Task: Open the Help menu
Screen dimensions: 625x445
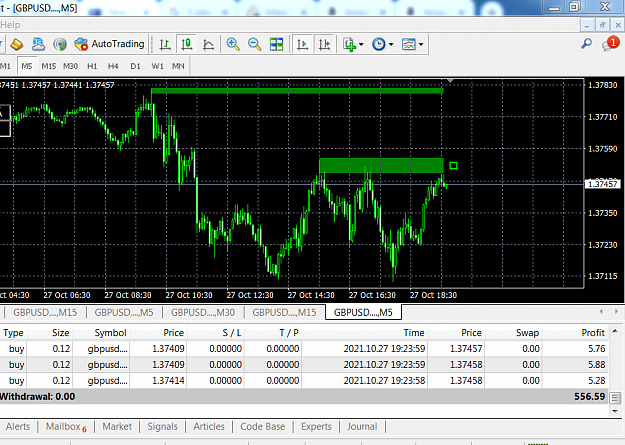Action: [x=10, y=25]
